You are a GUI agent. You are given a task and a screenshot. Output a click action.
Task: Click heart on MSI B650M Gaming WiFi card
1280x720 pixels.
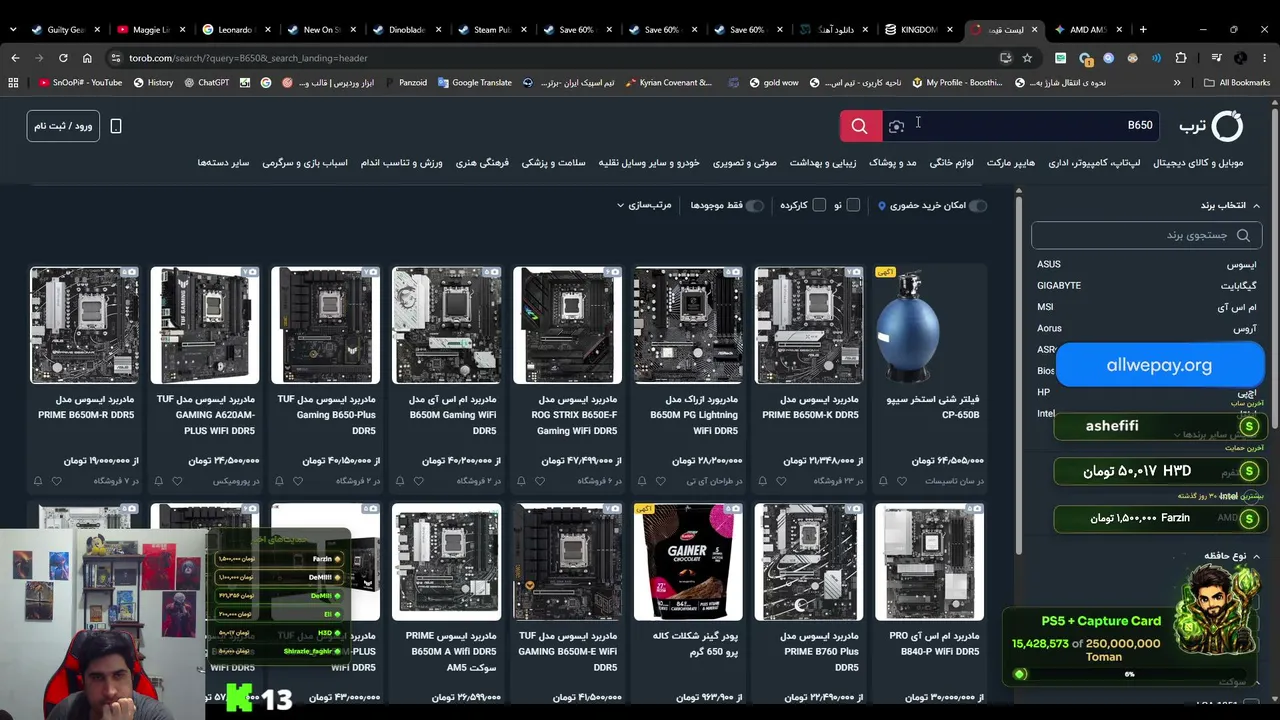tap(419, 481)
